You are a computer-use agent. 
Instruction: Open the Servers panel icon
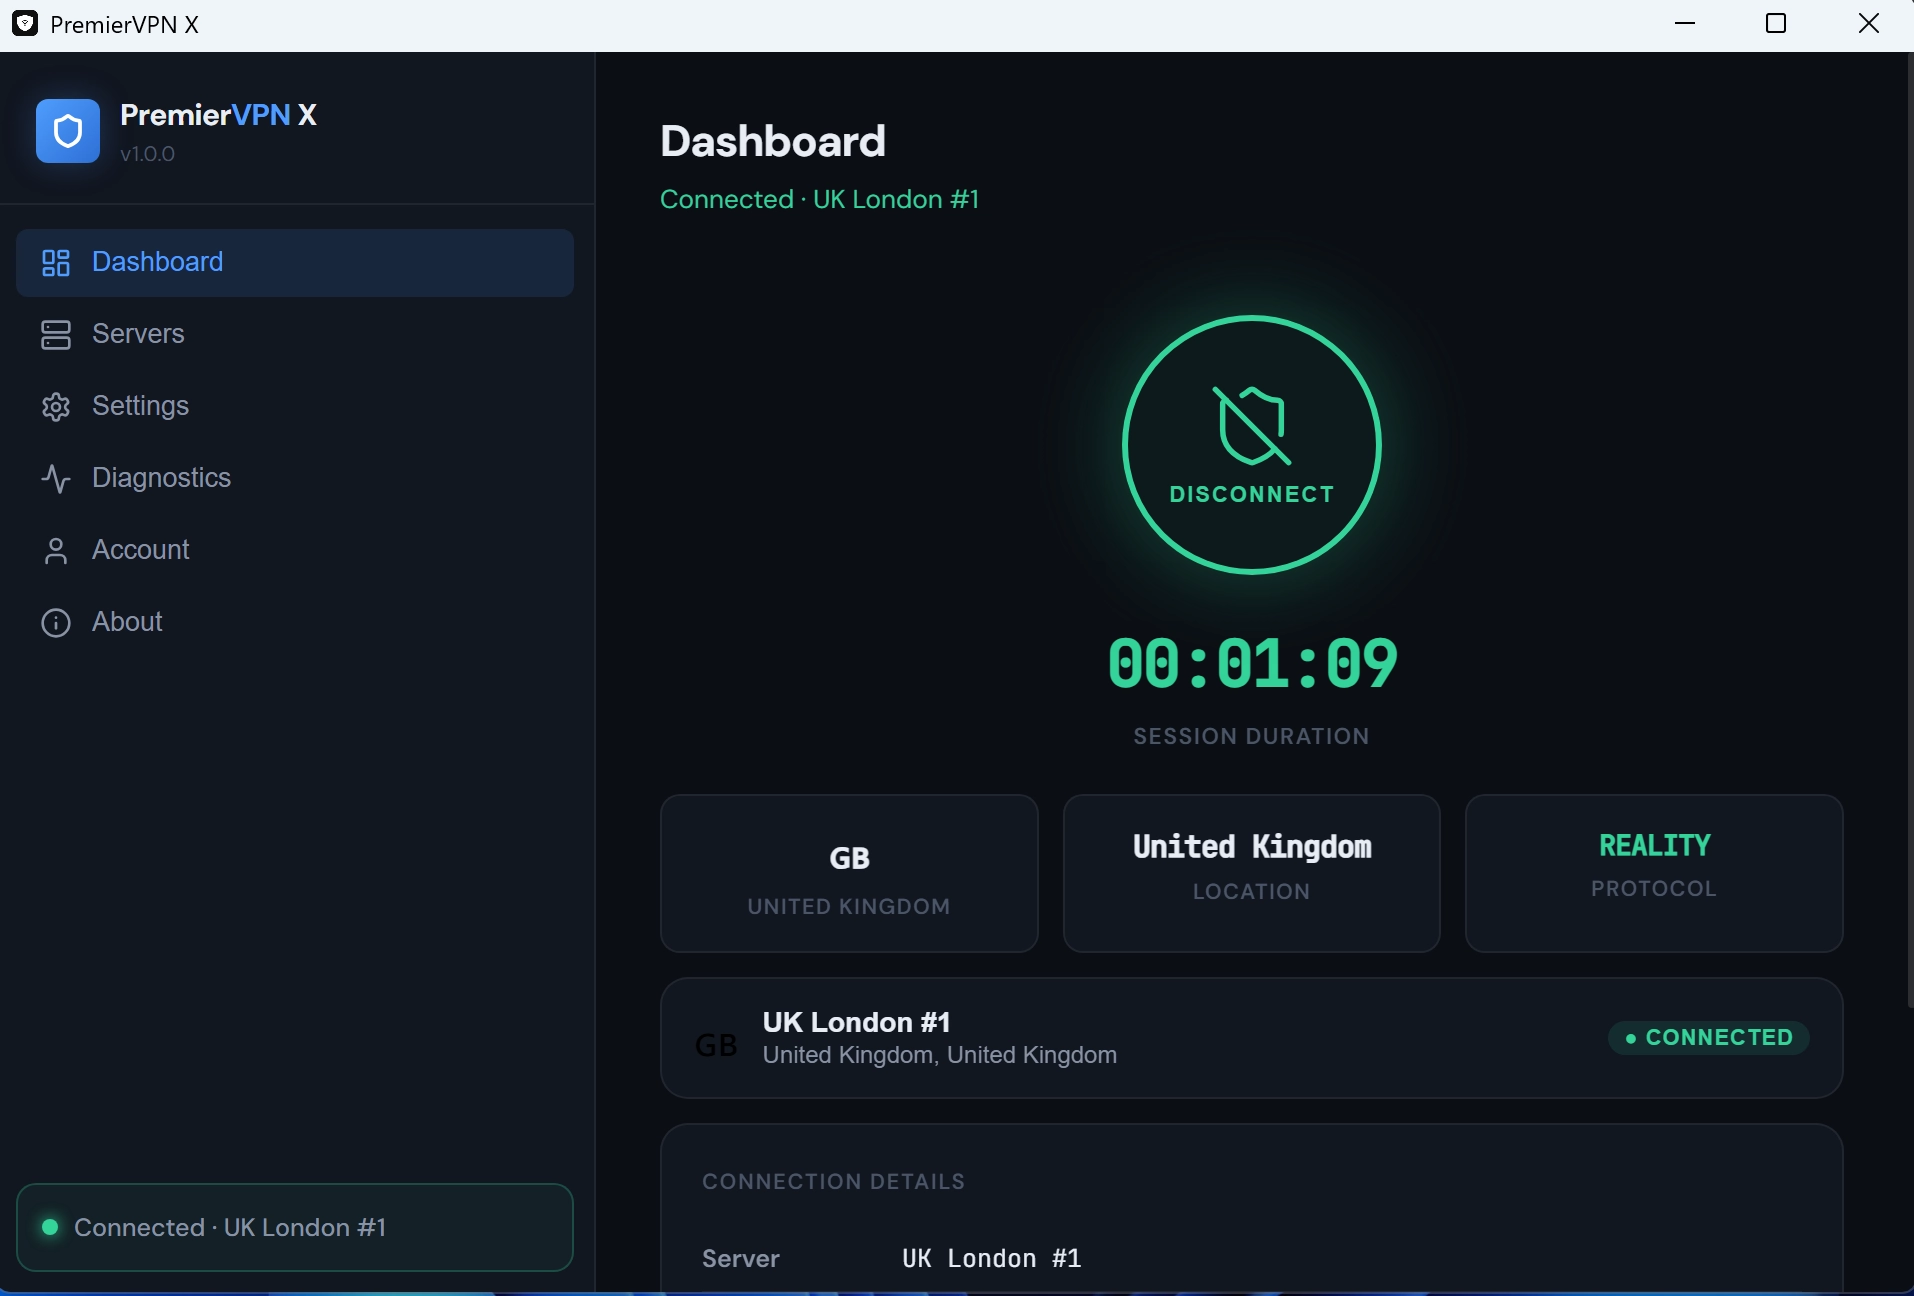point(55,334)
